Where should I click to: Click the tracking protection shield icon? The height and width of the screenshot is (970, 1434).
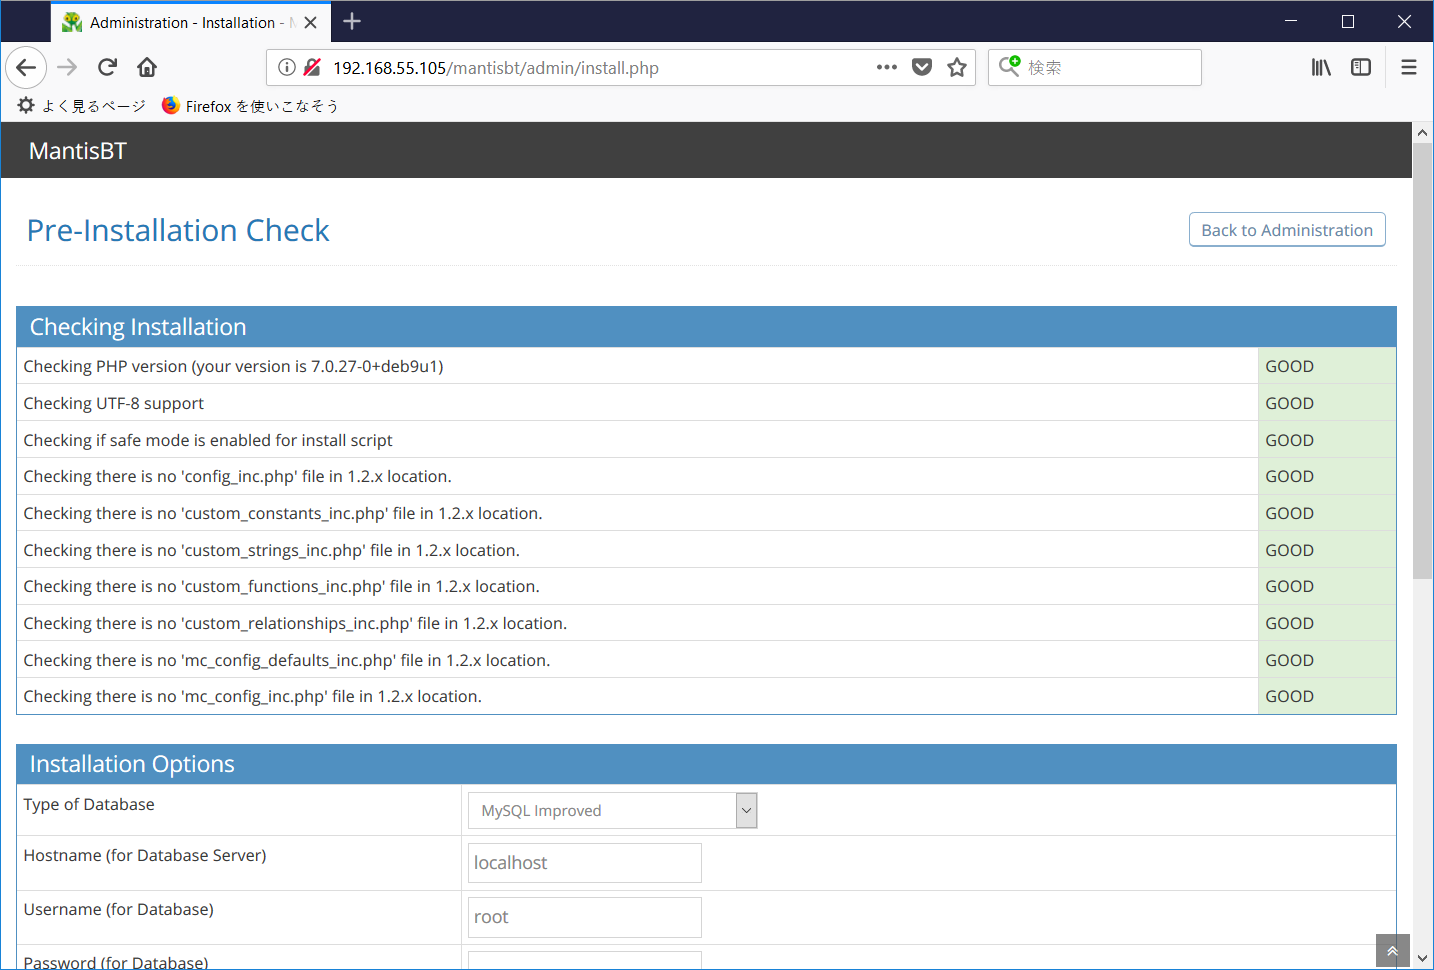[921, 67]
